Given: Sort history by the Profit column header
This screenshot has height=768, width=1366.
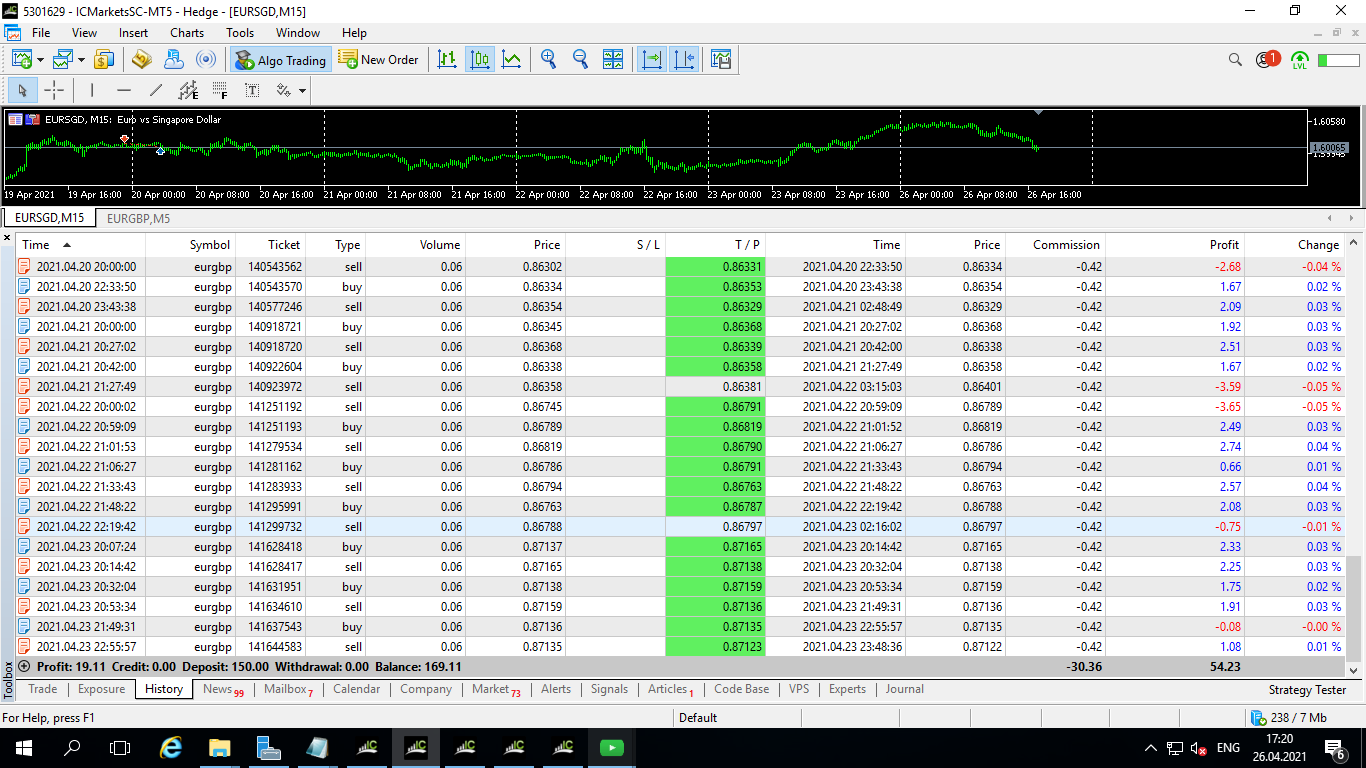Looking at the screenshot, I should pos(1223,245).
